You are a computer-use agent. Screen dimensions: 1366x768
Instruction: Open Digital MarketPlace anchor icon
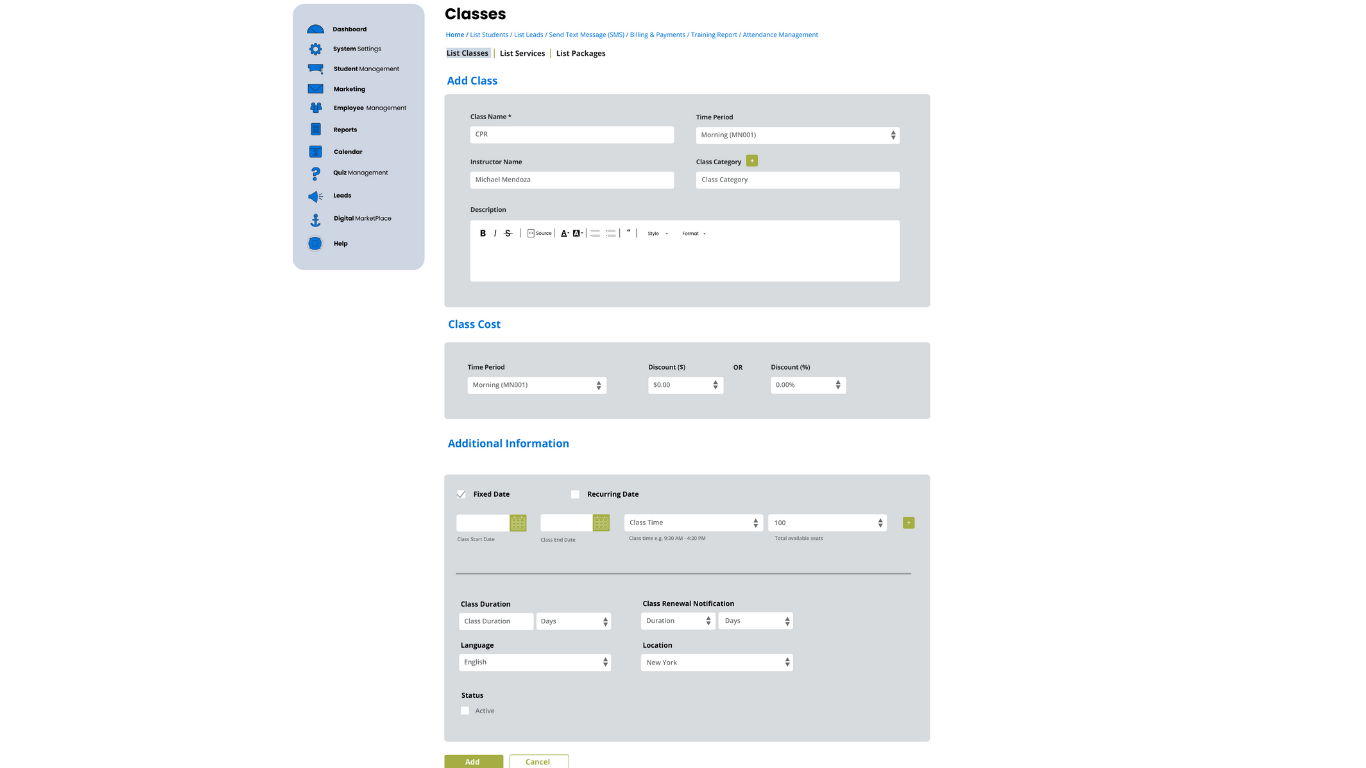coord(315,219)
